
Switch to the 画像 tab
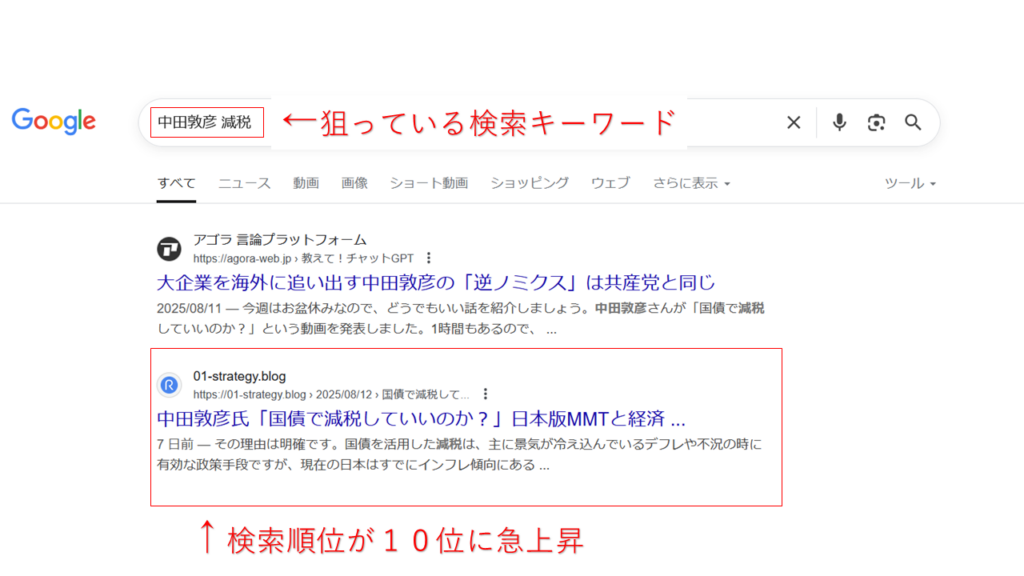(355, 183)
